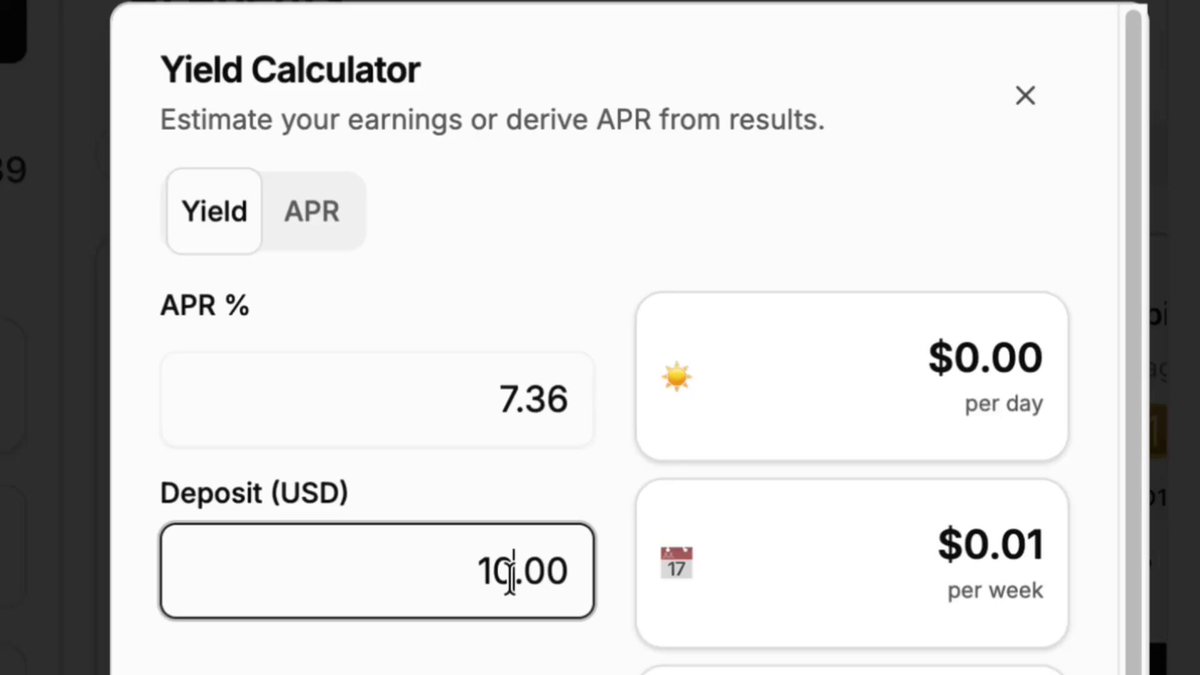This screenshot has width=1200, height=675.
Task: Close the Yield Calculator dialog
Action: click(1025, 95)
